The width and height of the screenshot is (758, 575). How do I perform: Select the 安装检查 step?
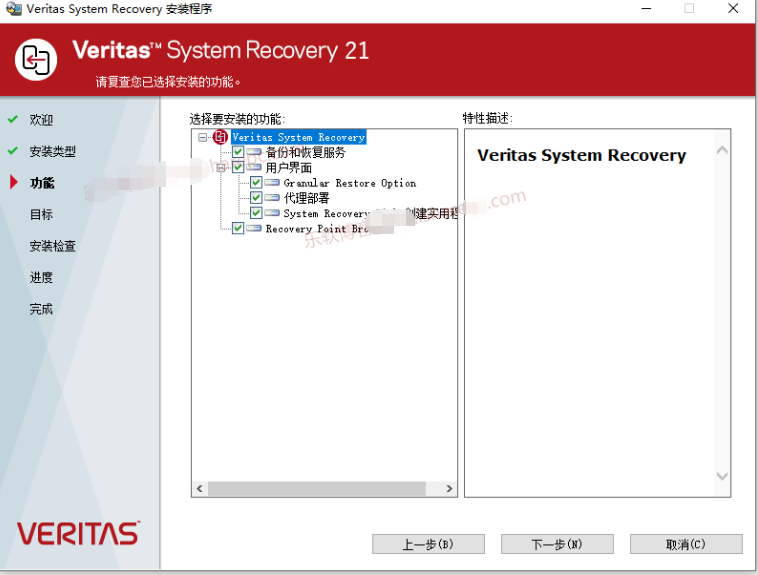tap(53, 246)
